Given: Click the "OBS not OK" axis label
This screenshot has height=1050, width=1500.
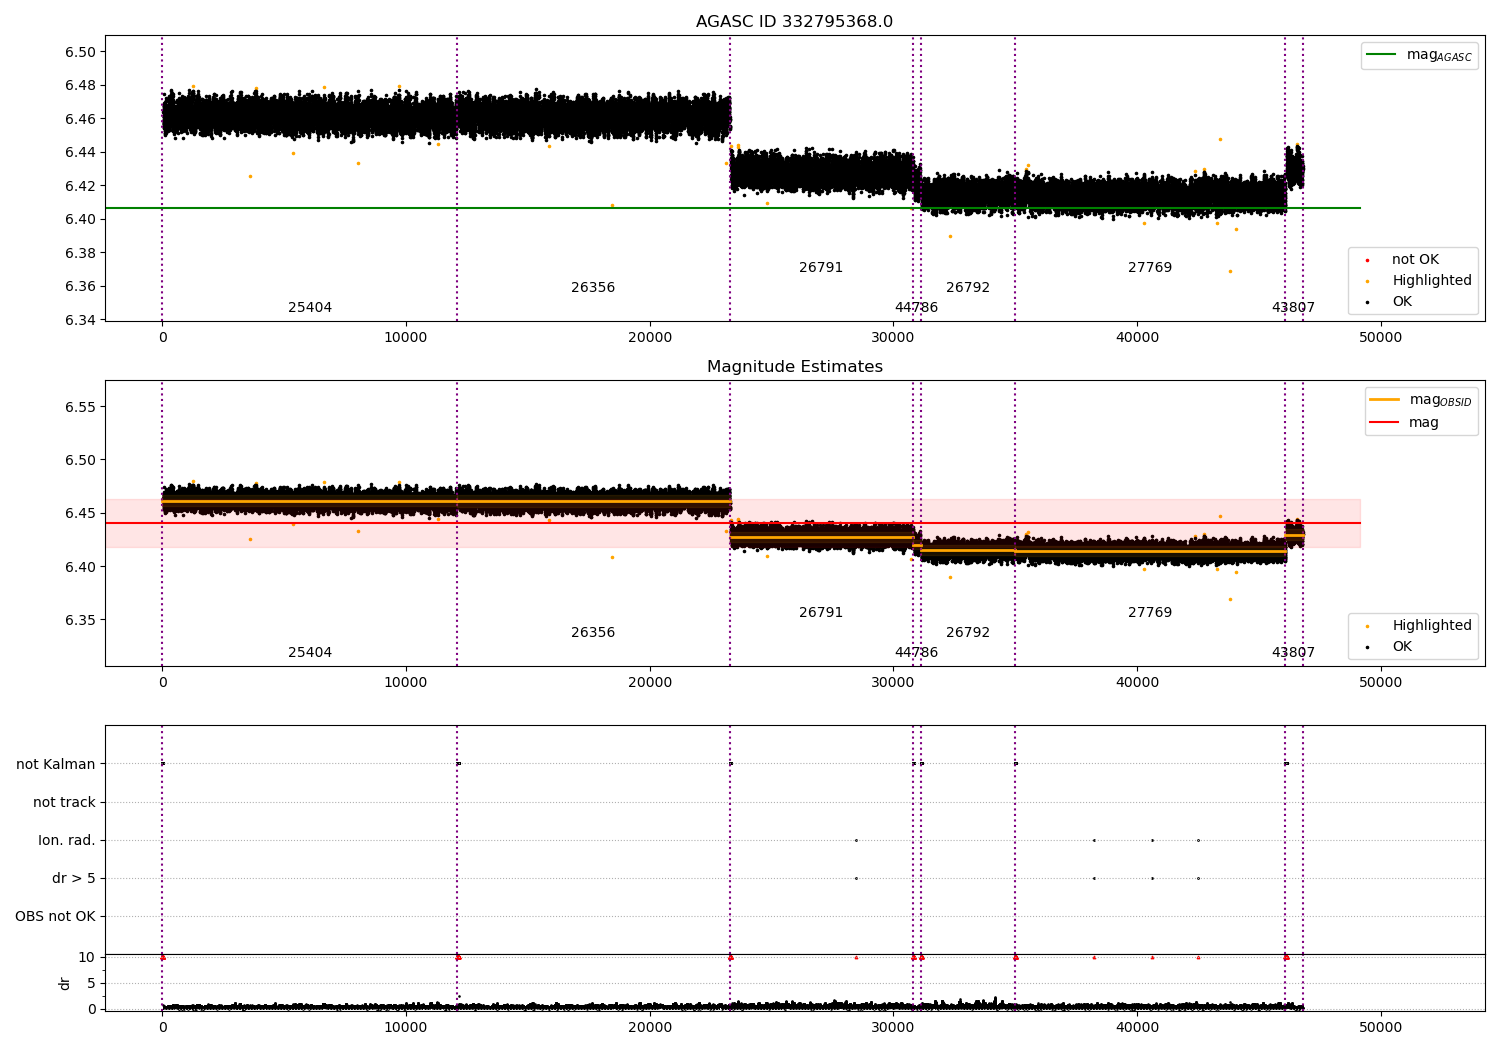Looking at the screenshot, I should click(x=55, y=916).
